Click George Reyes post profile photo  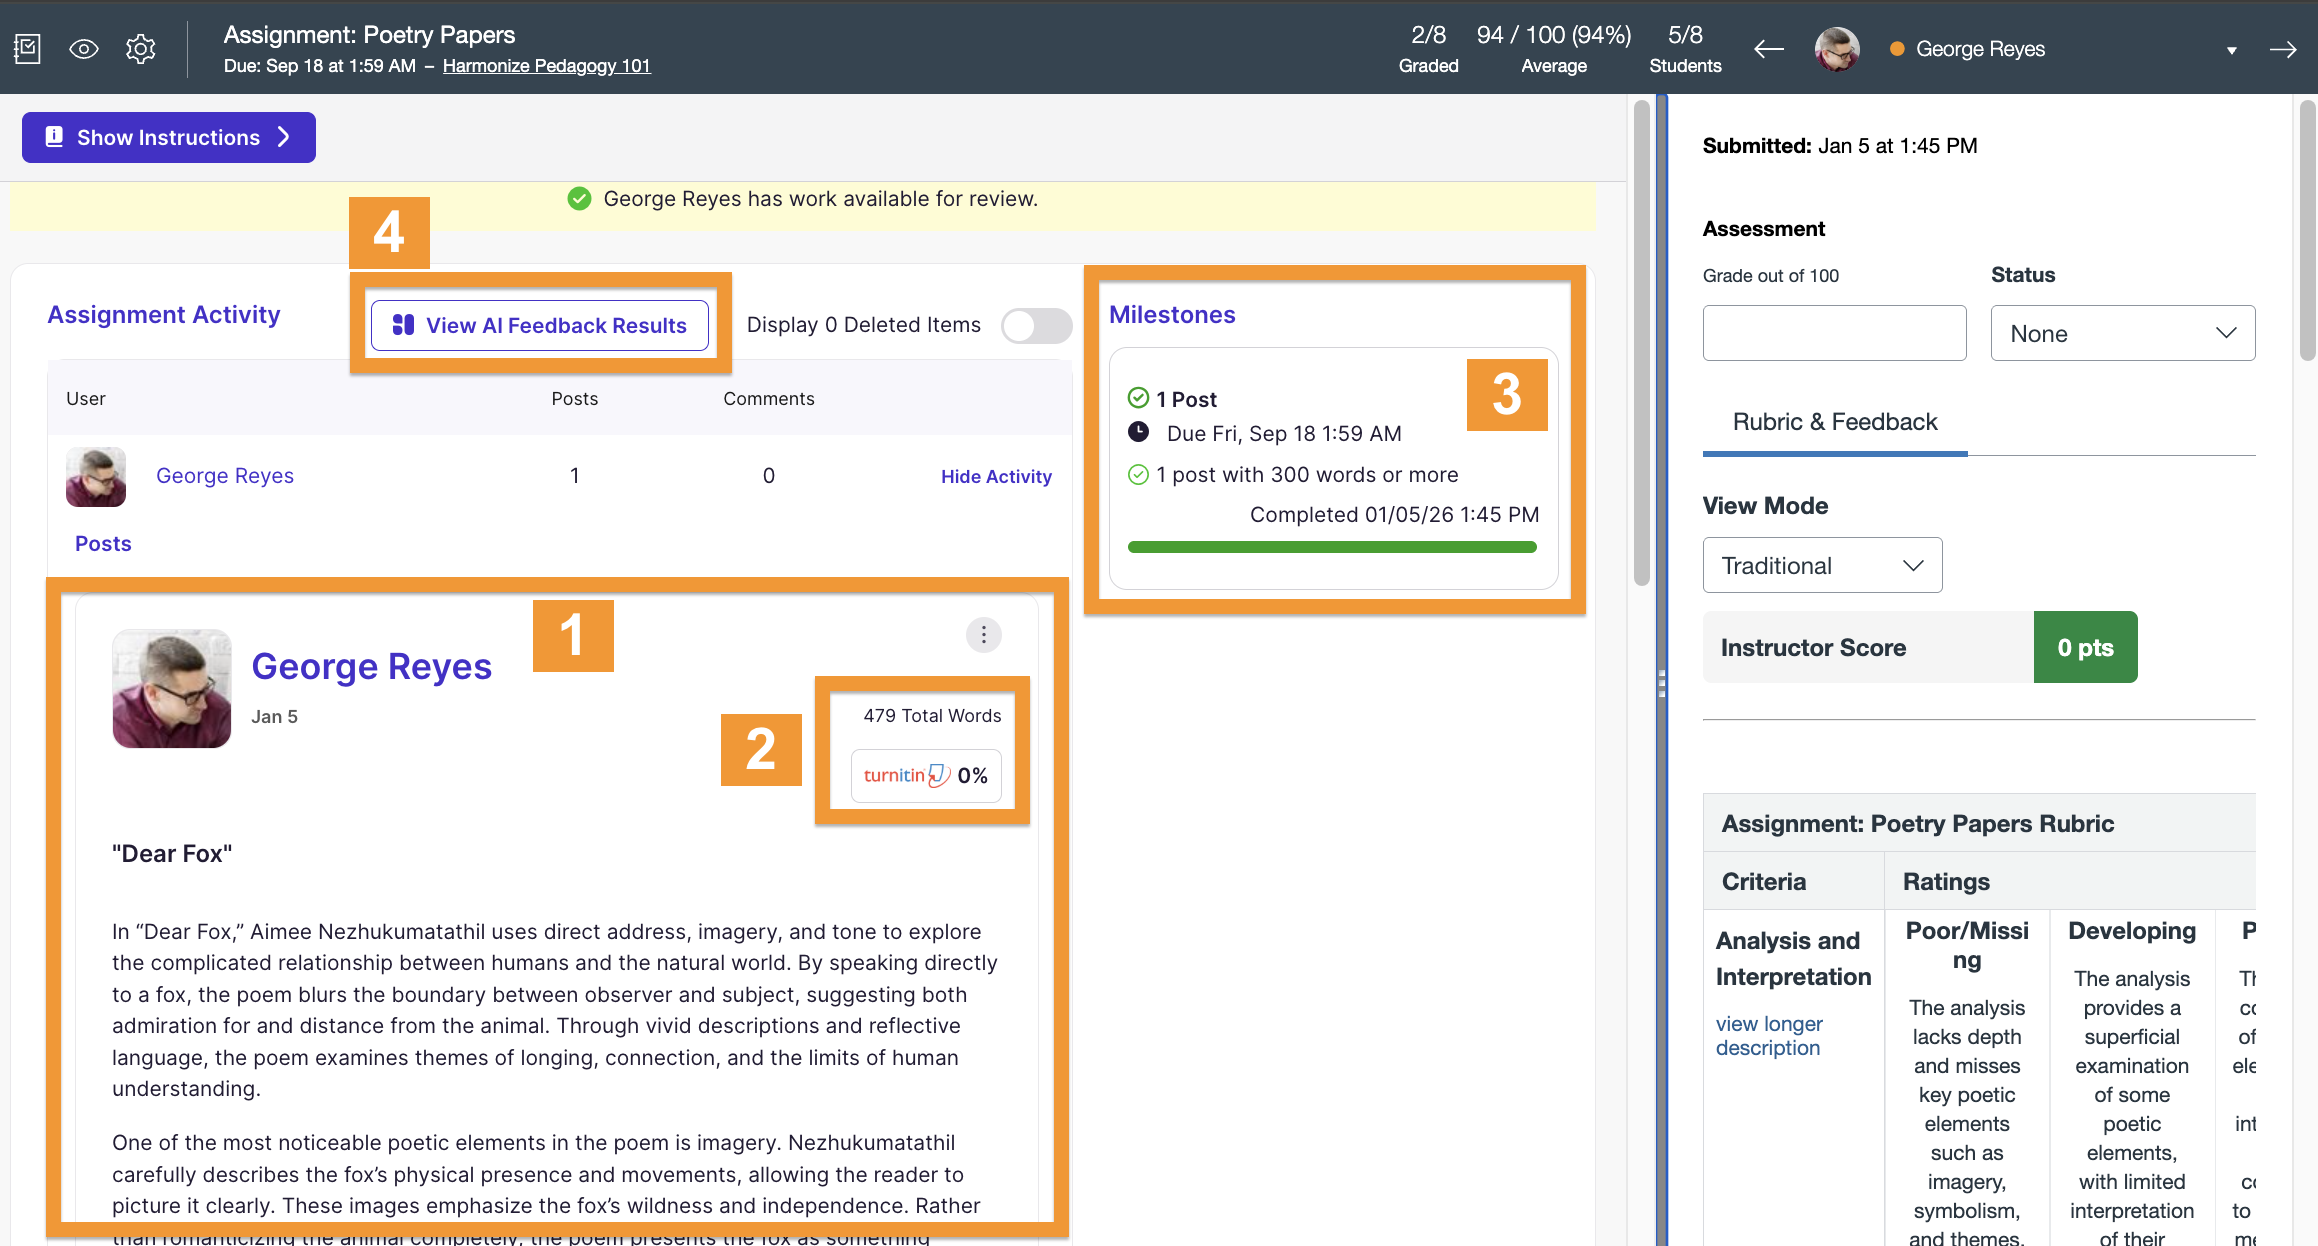tap(172, 688)
